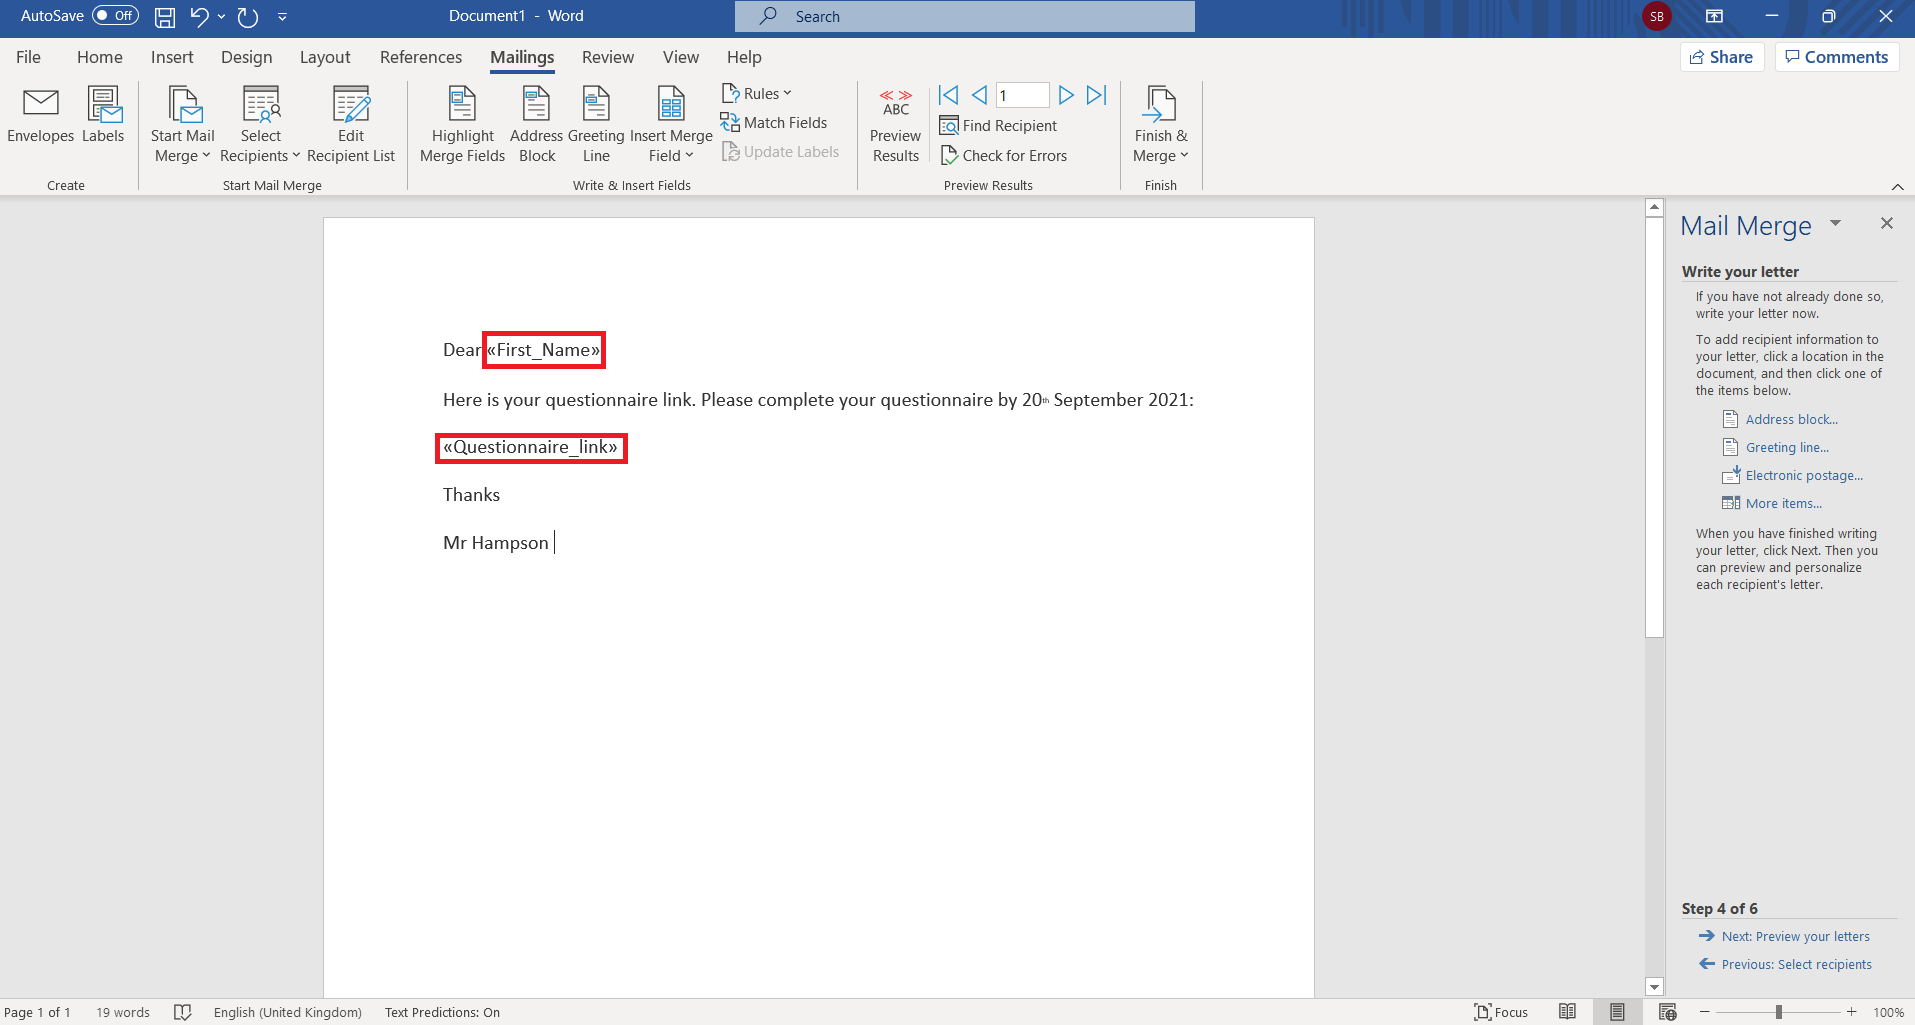Click the More items link

tap(1783, 504)
